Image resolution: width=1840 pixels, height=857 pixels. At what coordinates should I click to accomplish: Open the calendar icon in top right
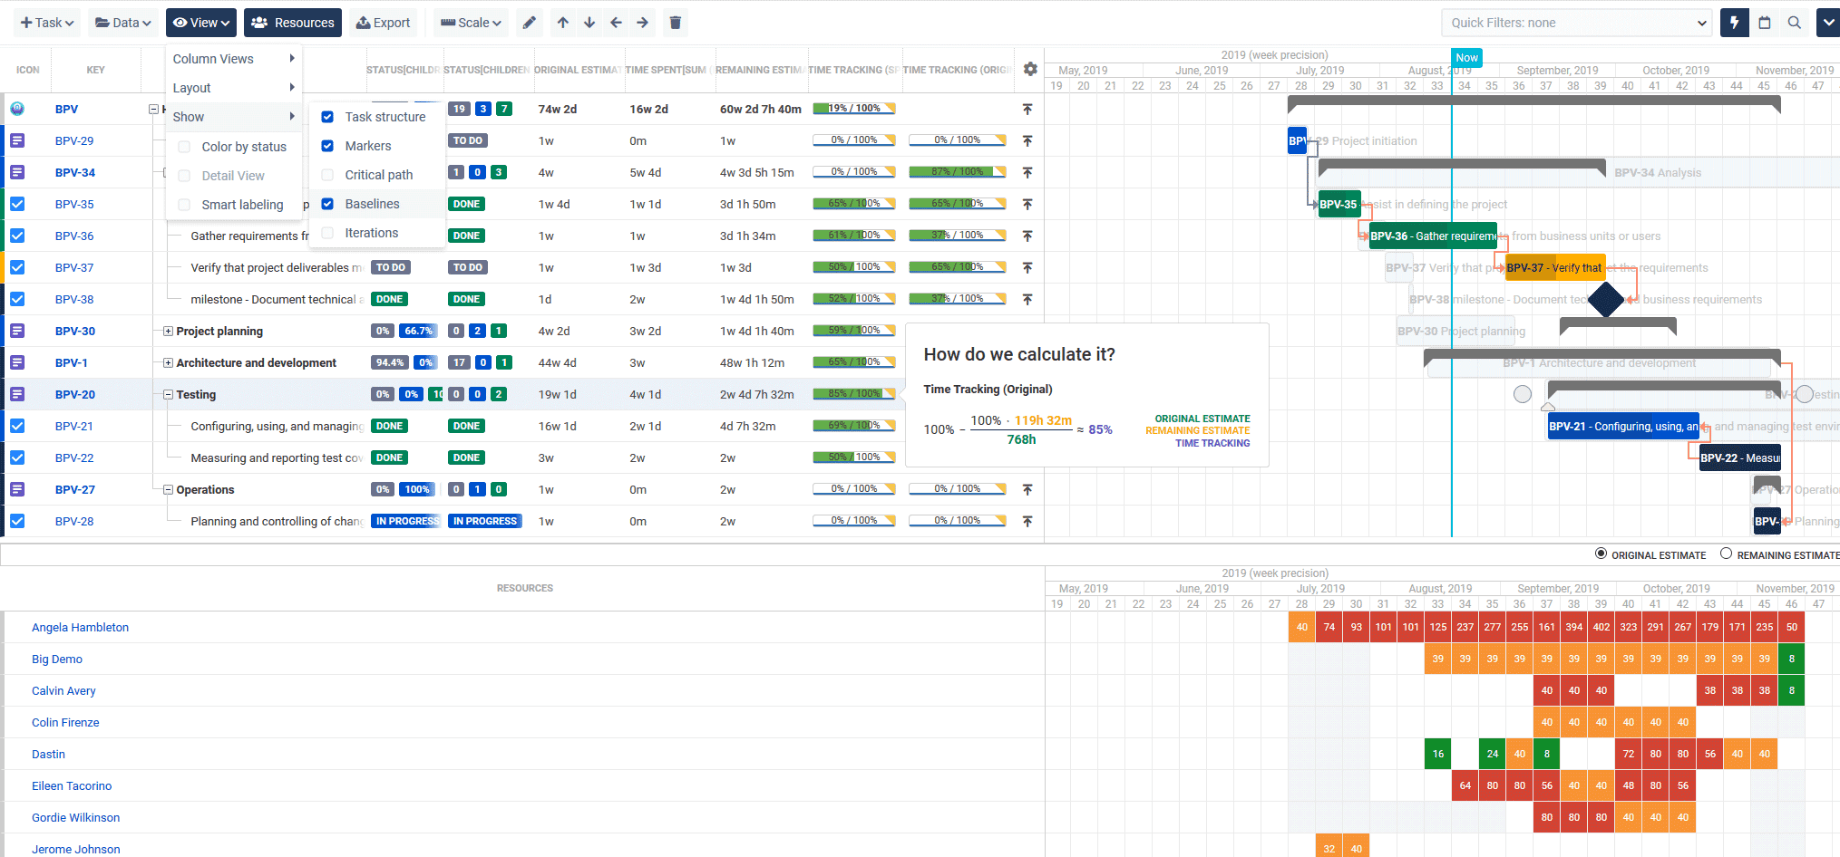1765,23
